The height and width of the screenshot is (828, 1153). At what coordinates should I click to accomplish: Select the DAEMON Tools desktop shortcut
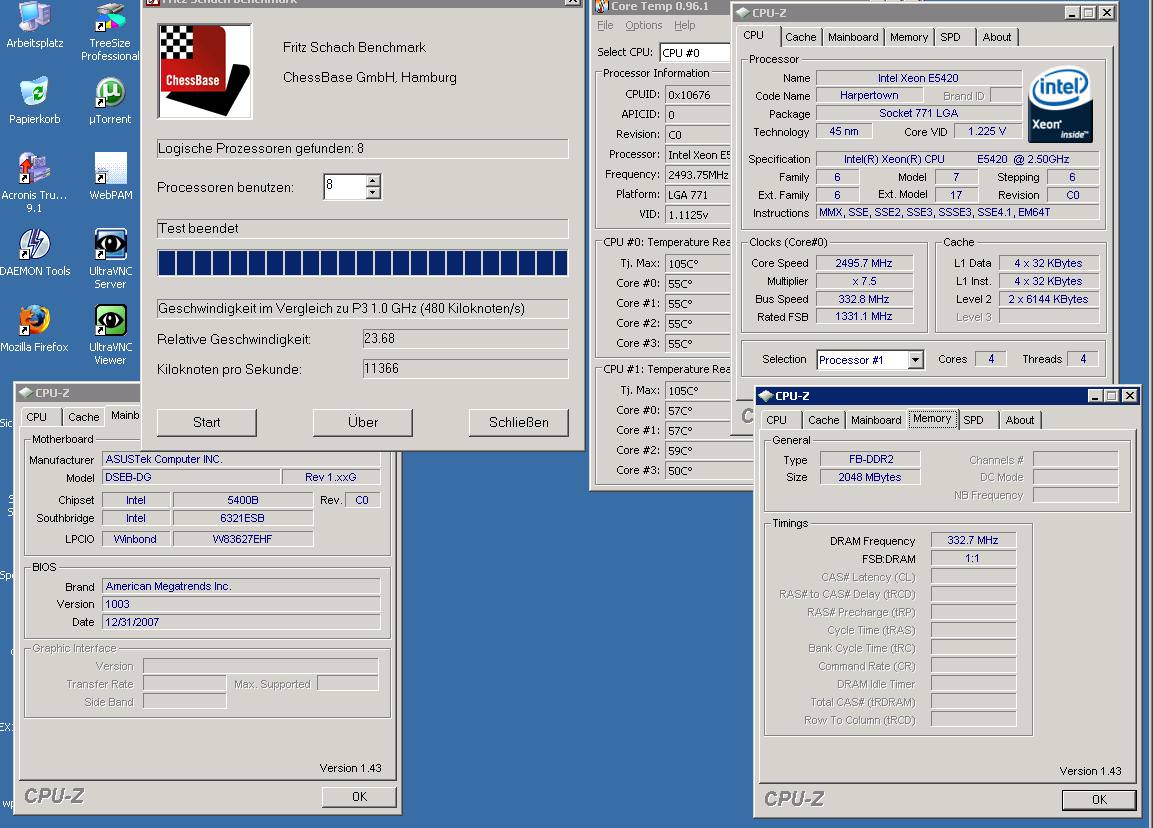pyautogui.click(x=35, y=252)
